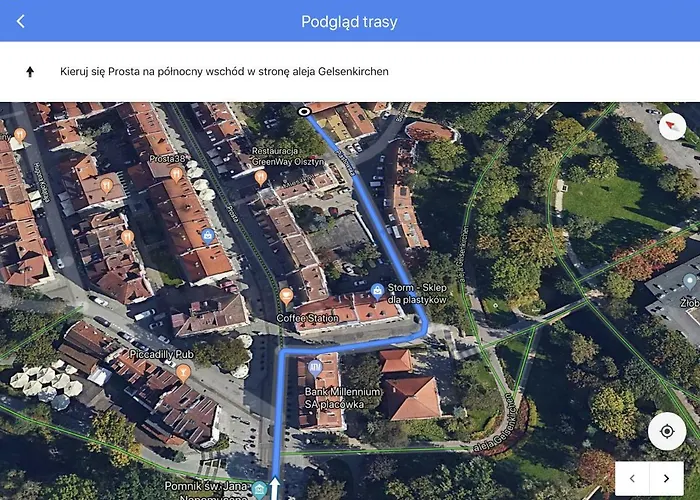This screenshot has height=500, width=700.
Task: Tap the blue shopping marker near Prosta
Action: (x=208, y=236)
